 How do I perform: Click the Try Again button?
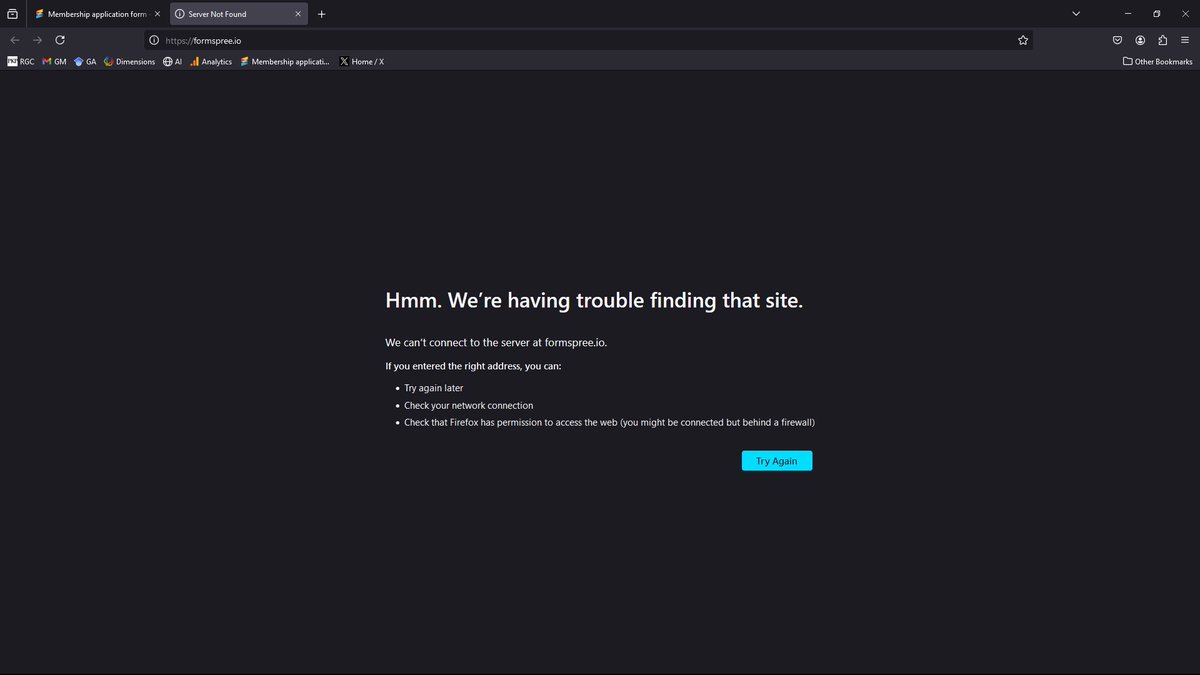point(777,461)
